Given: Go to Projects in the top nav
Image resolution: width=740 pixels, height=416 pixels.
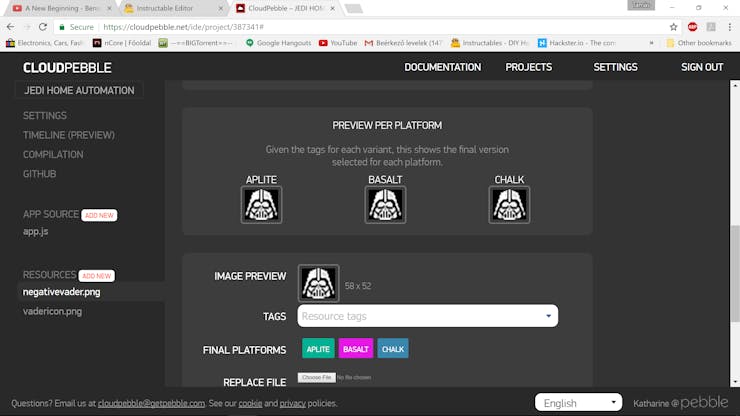Looking at the screenshot, I should coord(529,67).
